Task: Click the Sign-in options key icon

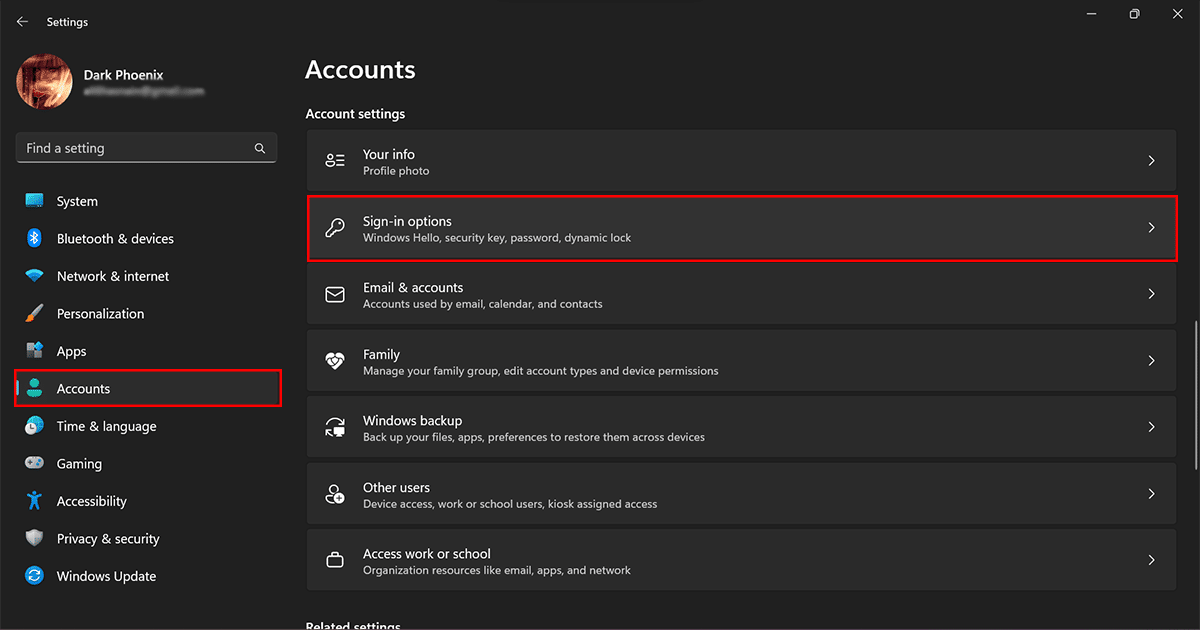Action: pos(335,228)
